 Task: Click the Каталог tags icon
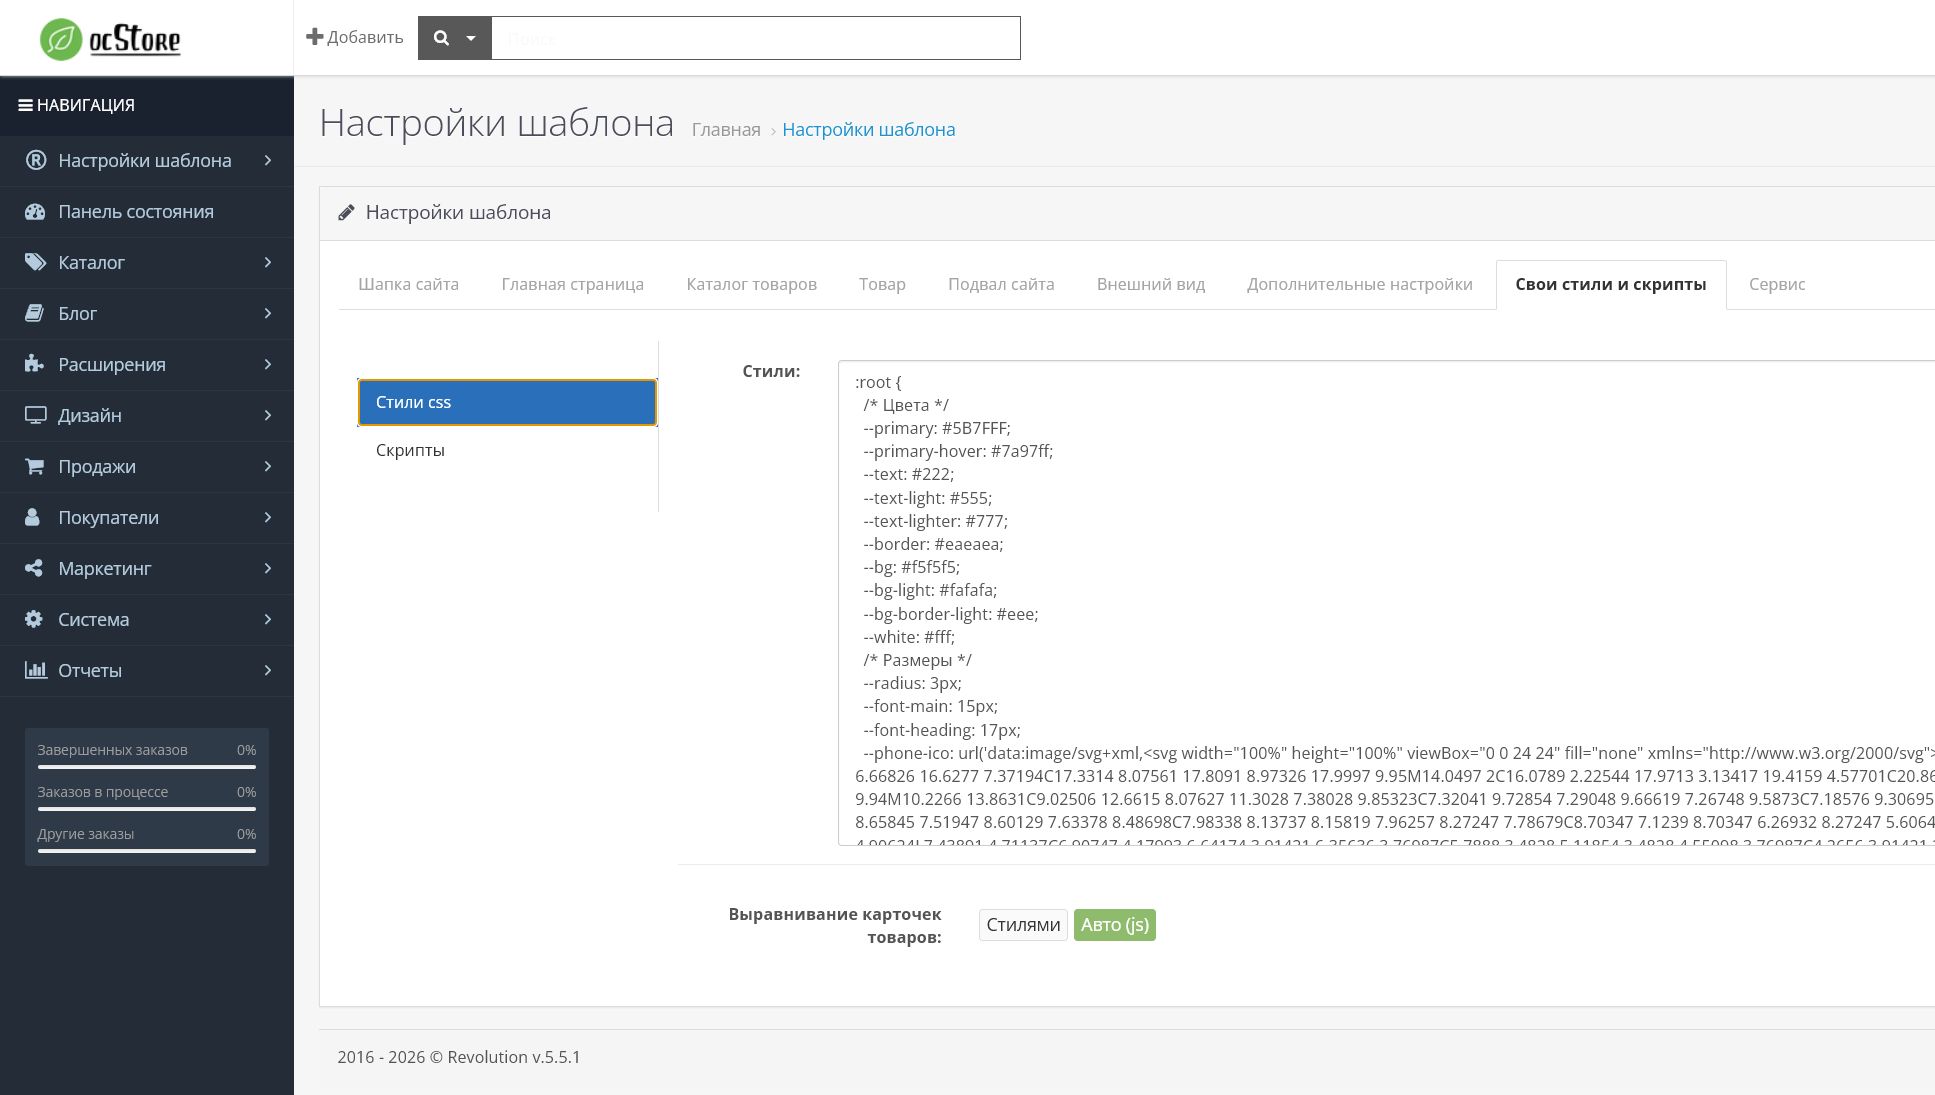pos(35,262)
